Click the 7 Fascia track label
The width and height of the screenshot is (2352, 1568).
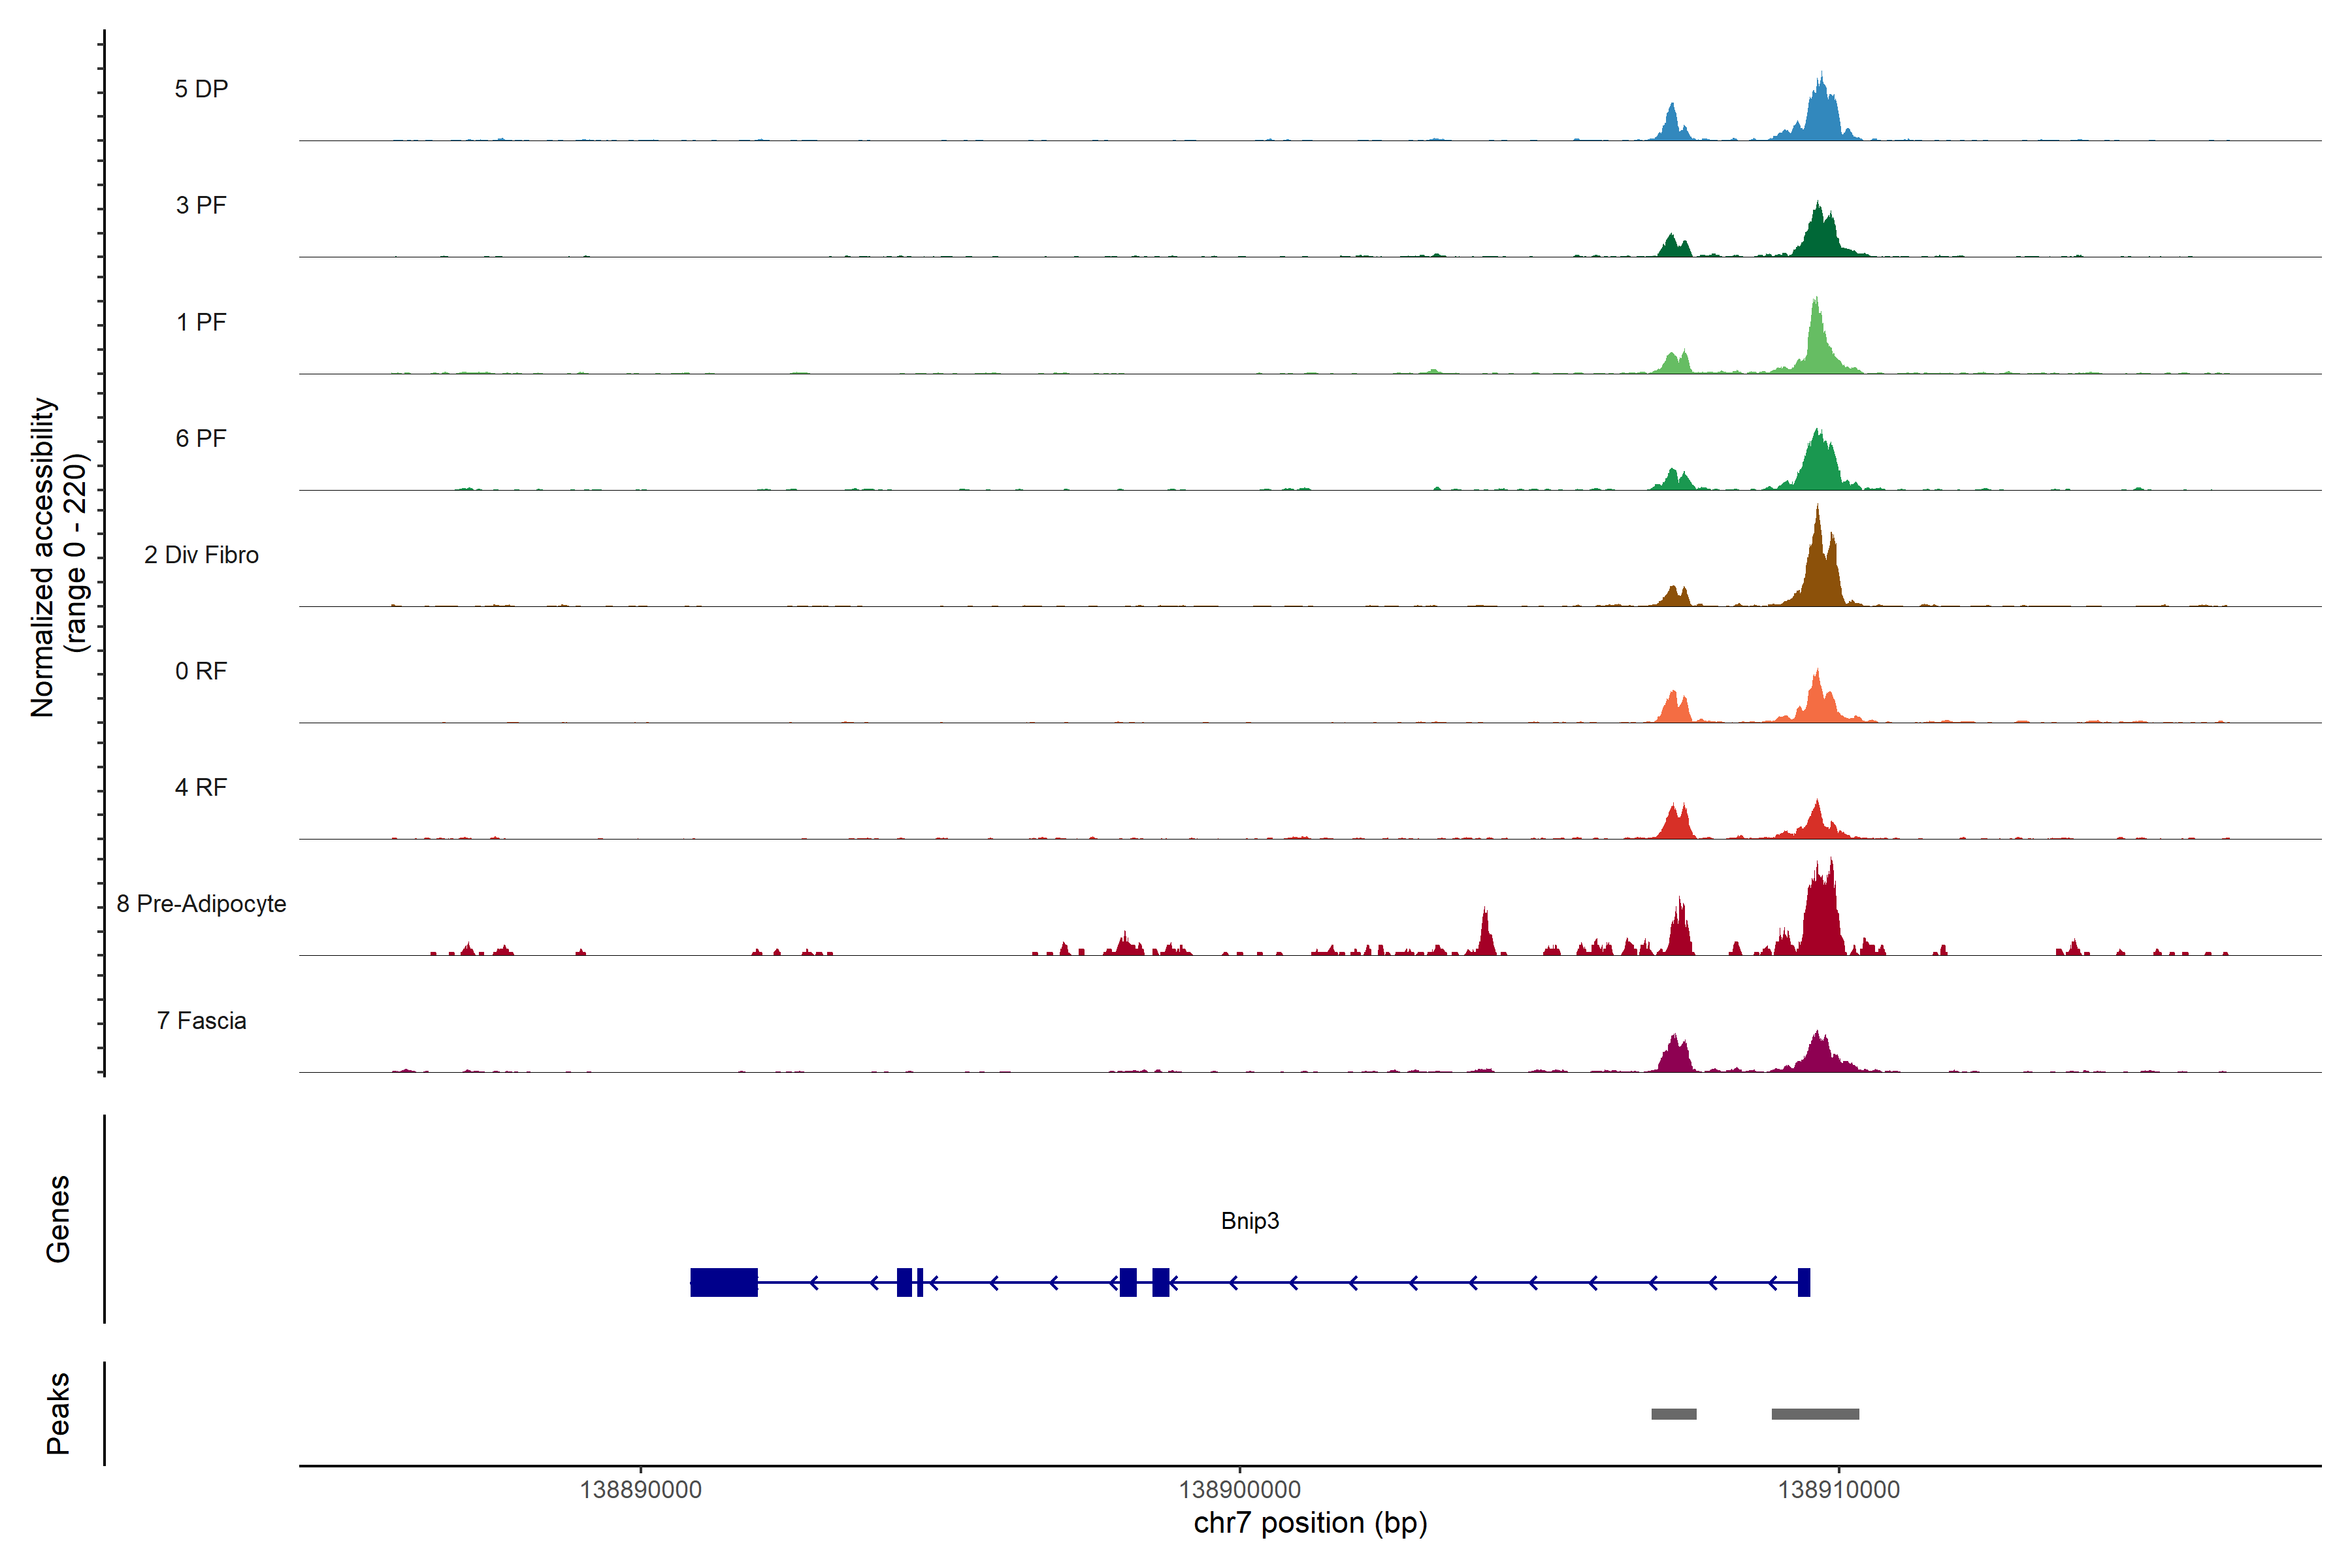[201, 1020]
